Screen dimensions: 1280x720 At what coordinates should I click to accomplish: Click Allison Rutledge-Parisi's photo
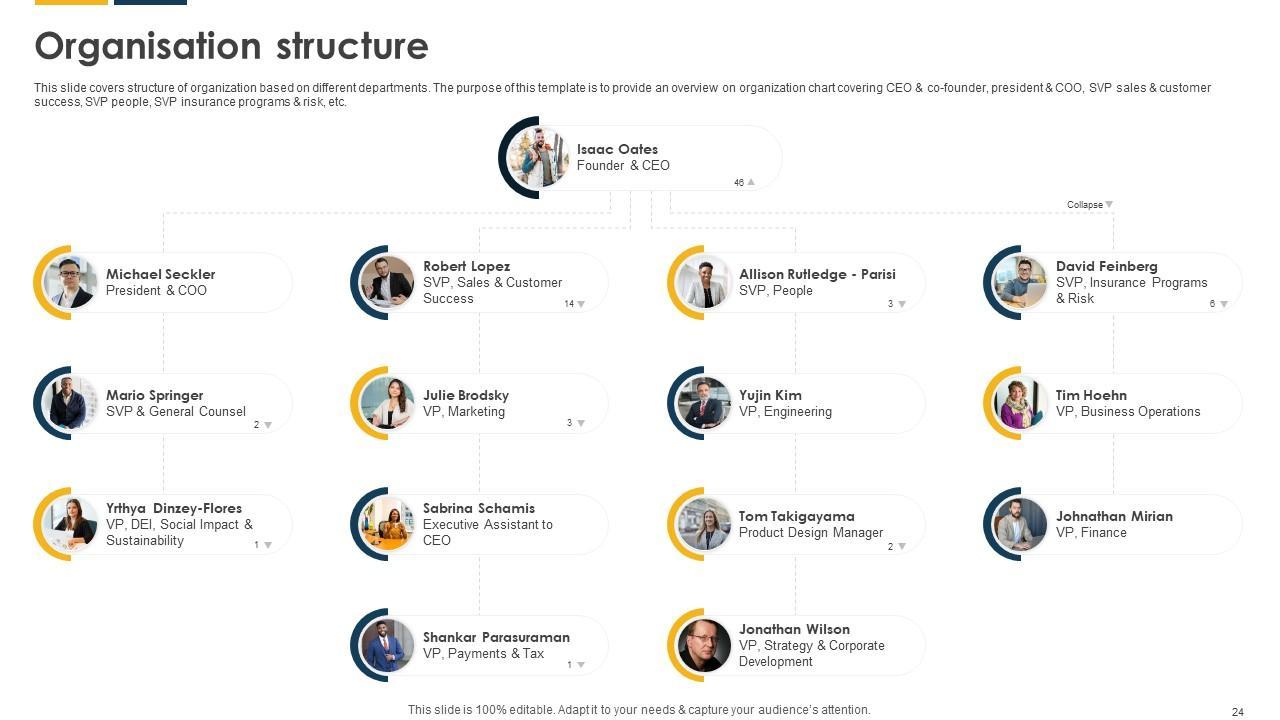pos(704,283)
